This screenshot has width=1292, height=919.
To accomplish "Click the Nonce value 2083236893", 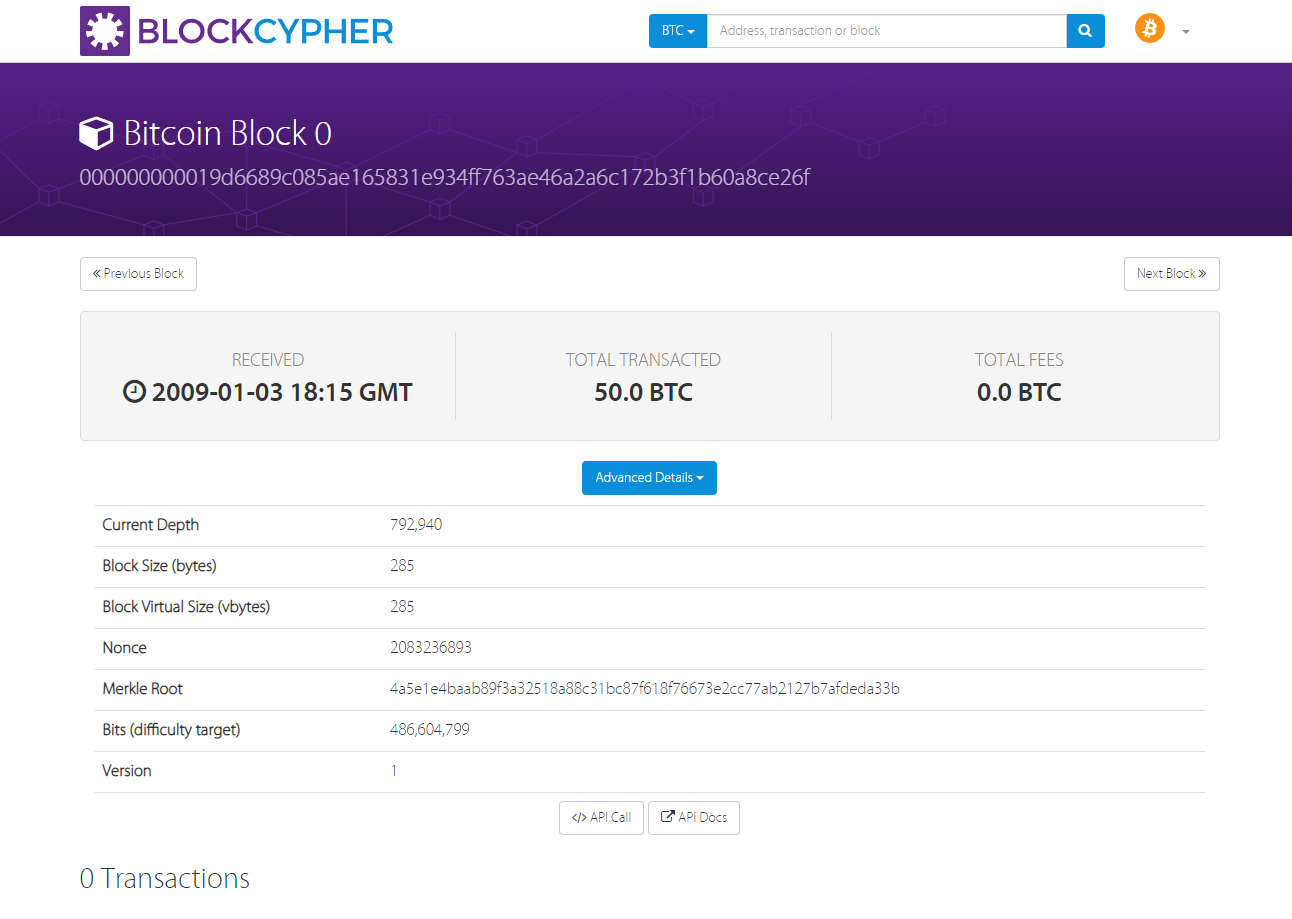I will (431, 648).
